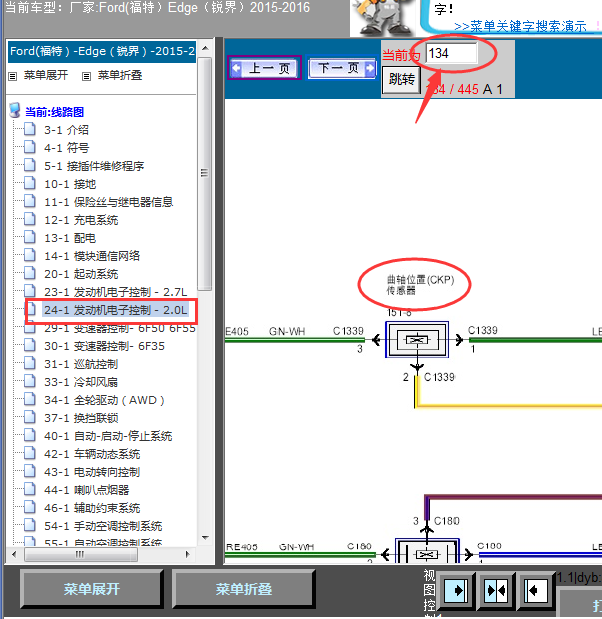The height and width of the screenshot is (619, 602).
Task: Select tree header Ford(福特)-Edge(锐界)-2015-2
Action: (x=102, y=51)
